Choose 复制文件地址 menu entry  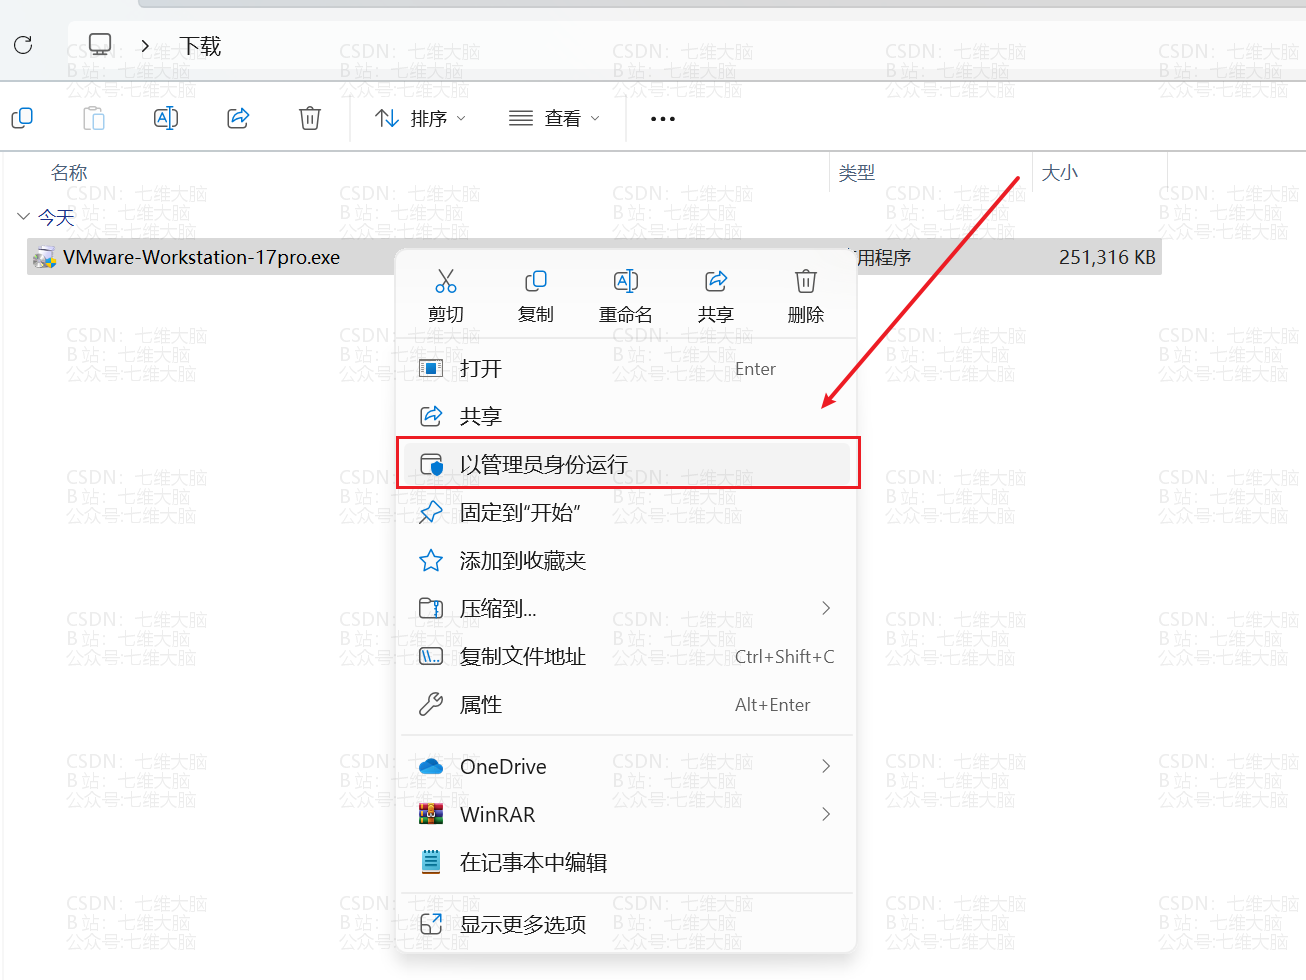(626, 656)
